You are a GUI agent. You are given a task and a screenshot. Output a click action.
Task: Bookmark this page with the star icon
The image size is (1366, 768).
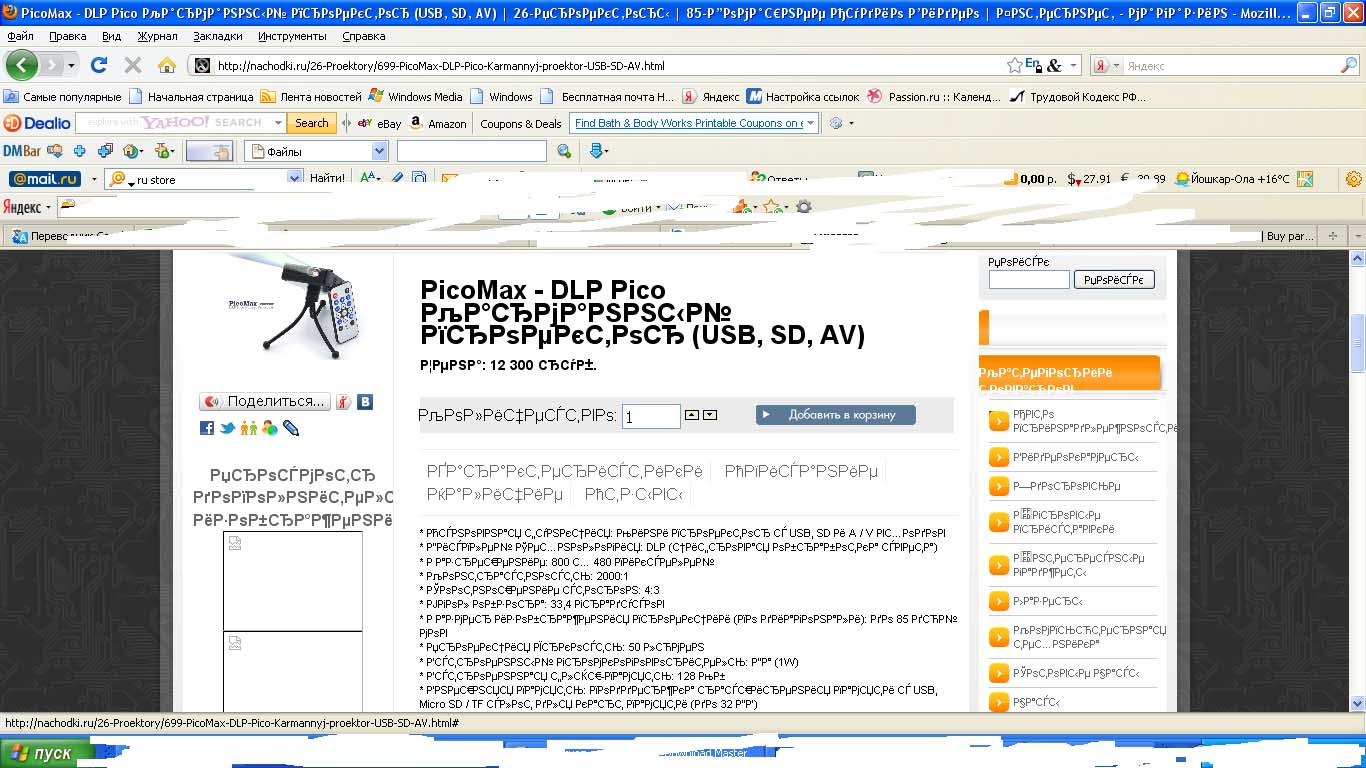click(x=1015, y=66)
